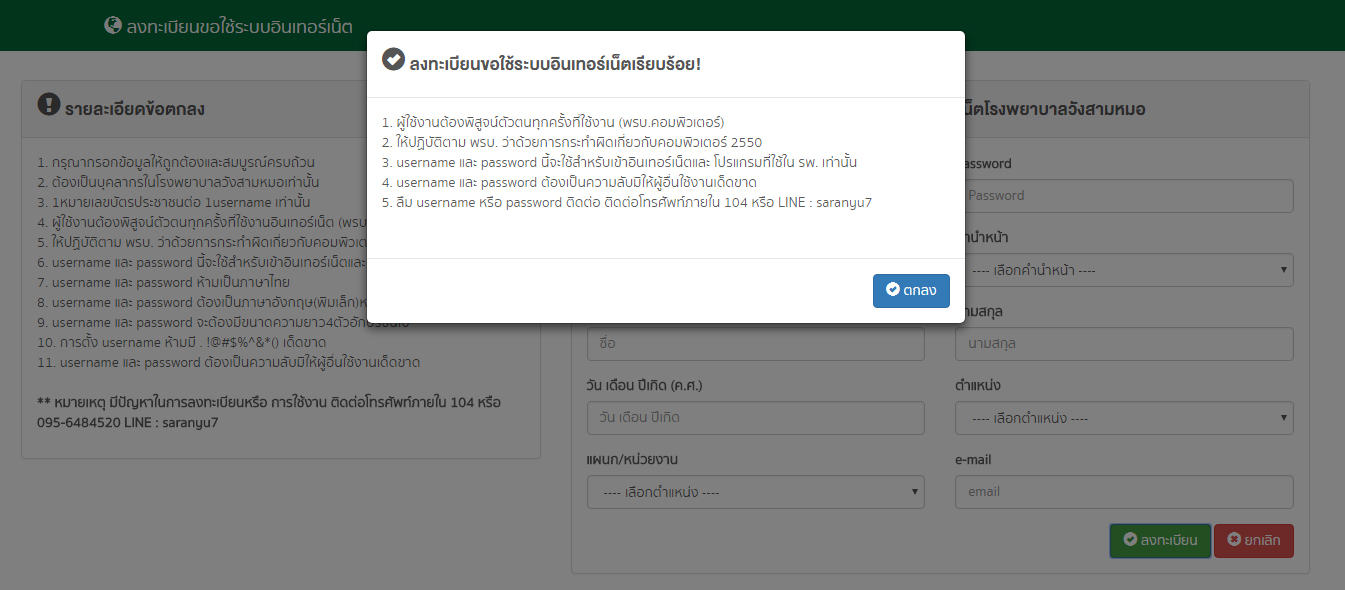Click the checkmark icon on the ลงทะเบียน button
1345x590 pixels.
1130,540
